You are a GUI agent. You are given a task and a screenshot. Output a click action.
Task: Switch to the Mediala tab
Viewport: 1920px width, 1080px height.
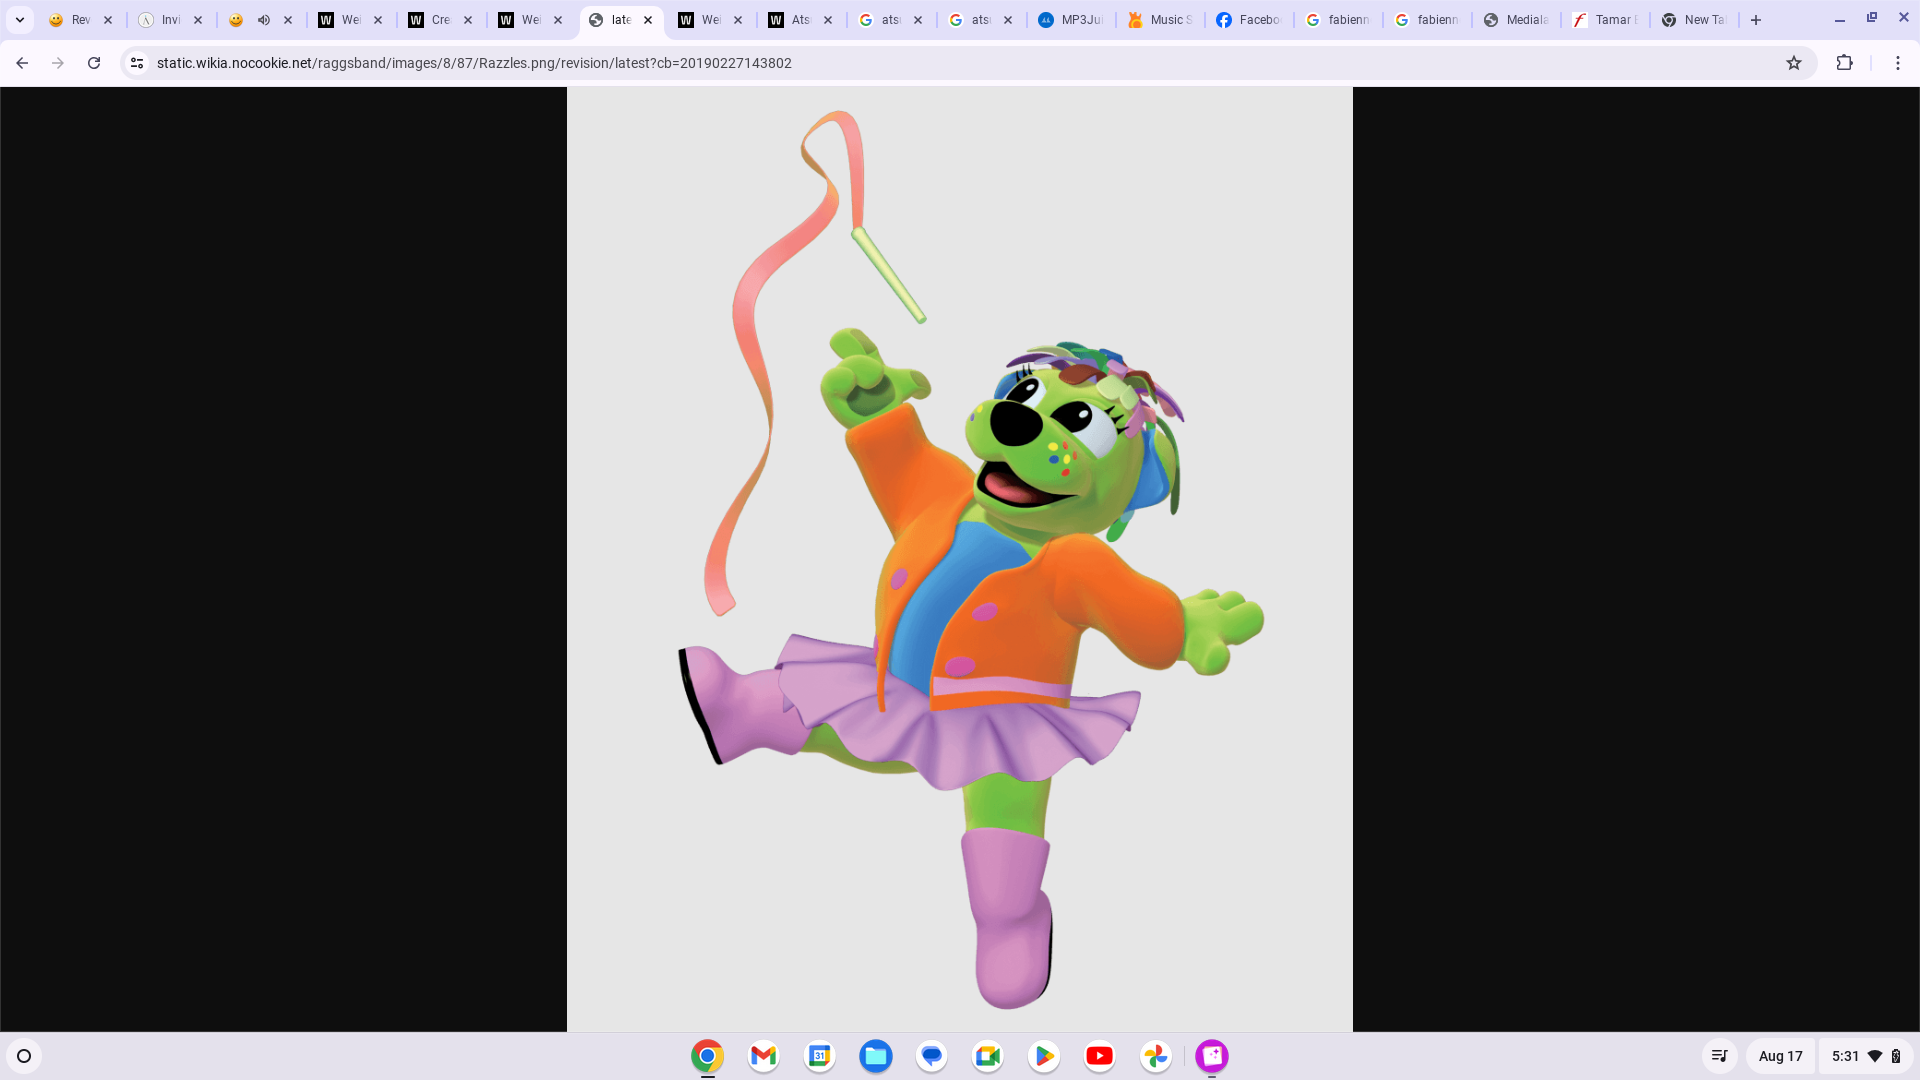pos(1517,20)
